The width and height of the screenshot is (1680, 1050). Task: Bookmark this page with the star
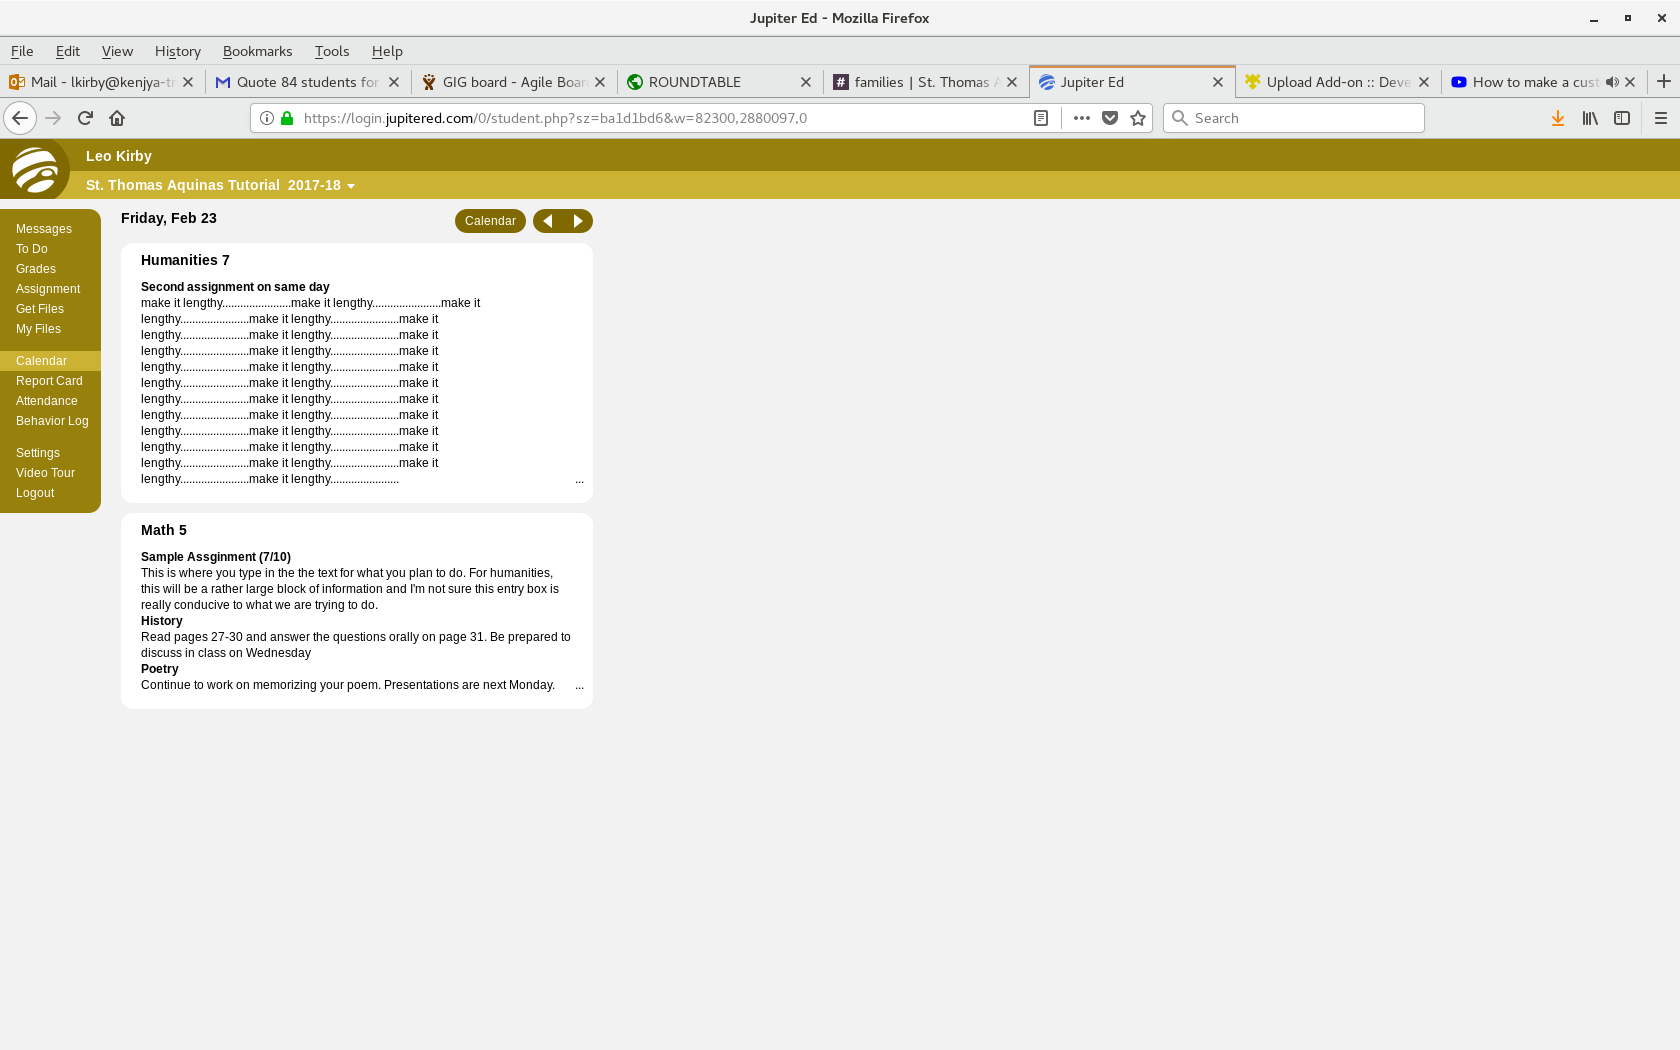(x=1138, y=118)
